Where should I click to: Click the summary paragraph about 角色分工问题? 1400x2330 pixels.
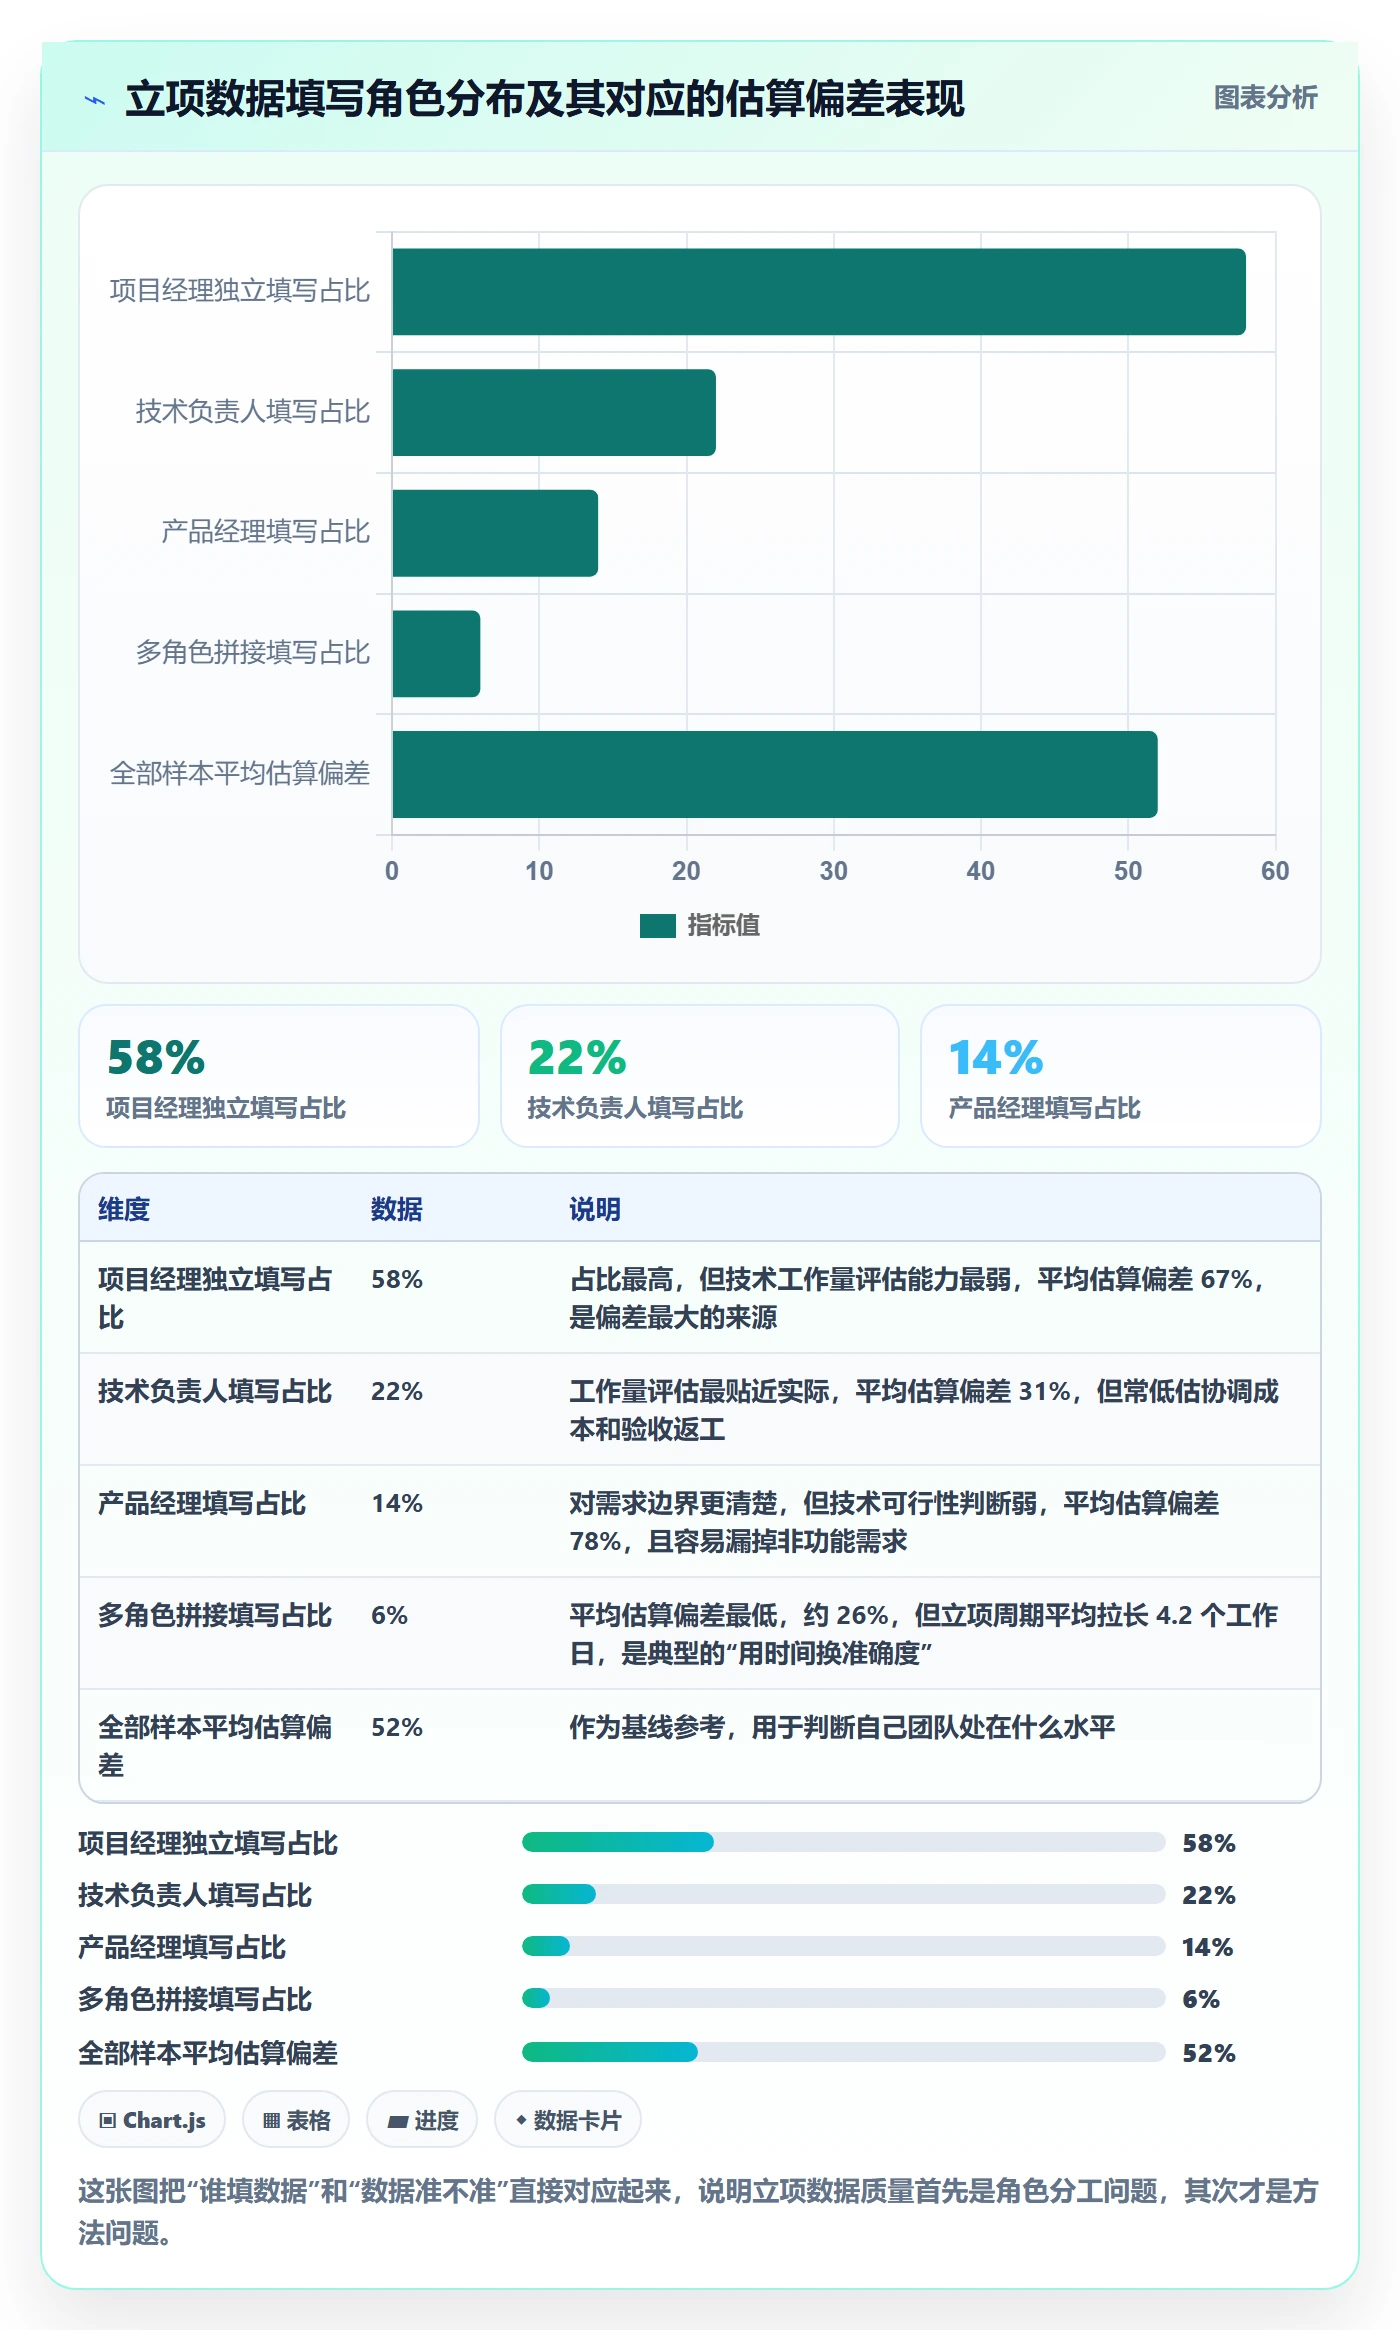(x=698, y=2211)
